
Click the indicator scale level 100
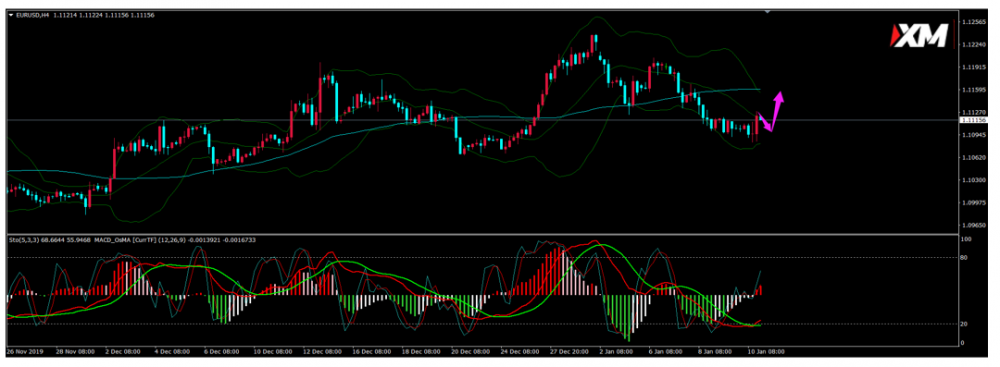tap(966, 239)
